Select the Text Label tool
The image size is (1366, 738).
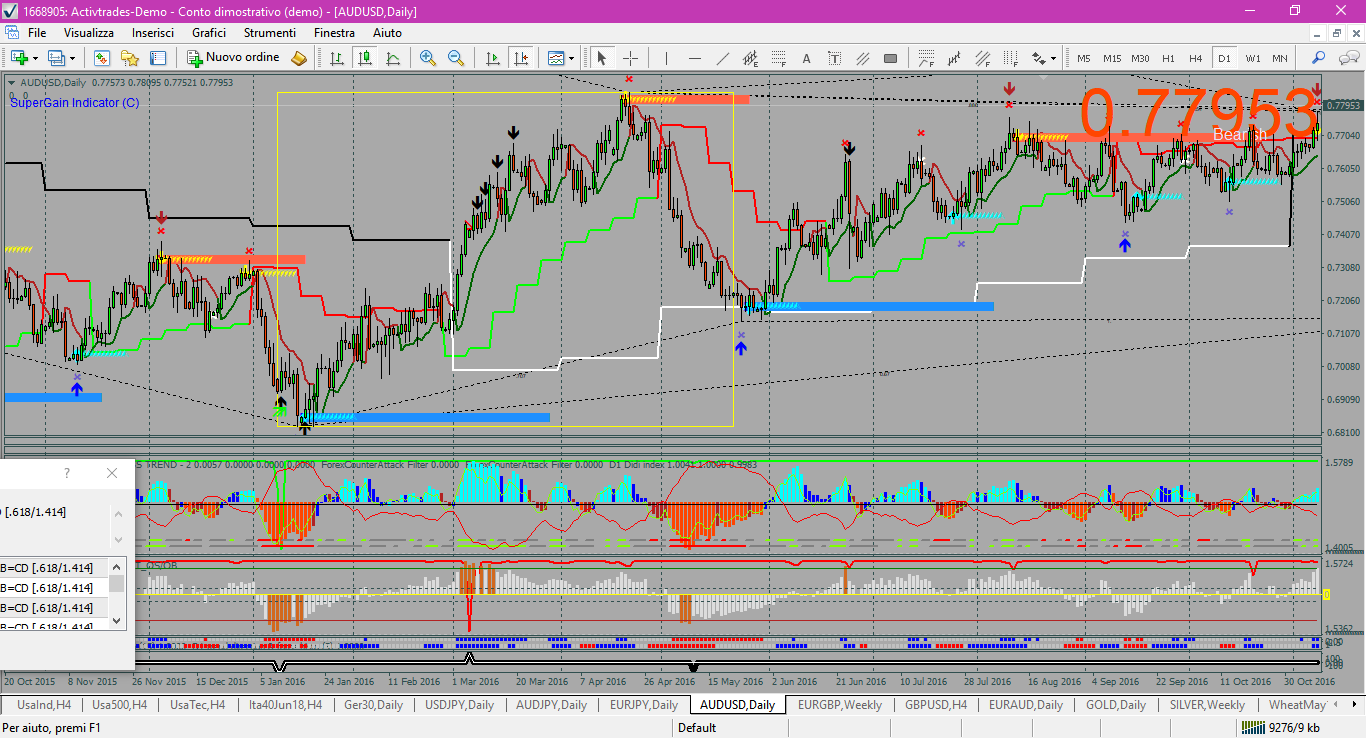click(834, 58)
